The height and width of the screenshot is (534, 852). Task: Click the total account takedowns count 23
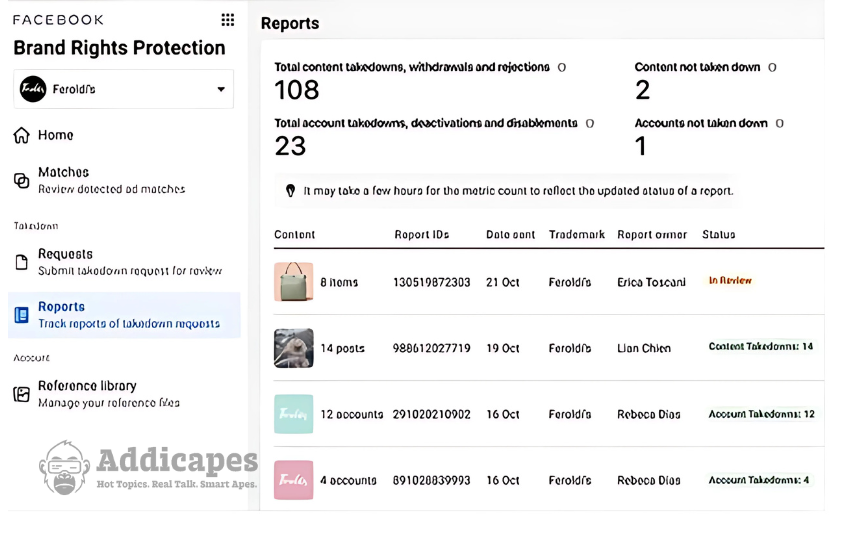click(290, 146)
